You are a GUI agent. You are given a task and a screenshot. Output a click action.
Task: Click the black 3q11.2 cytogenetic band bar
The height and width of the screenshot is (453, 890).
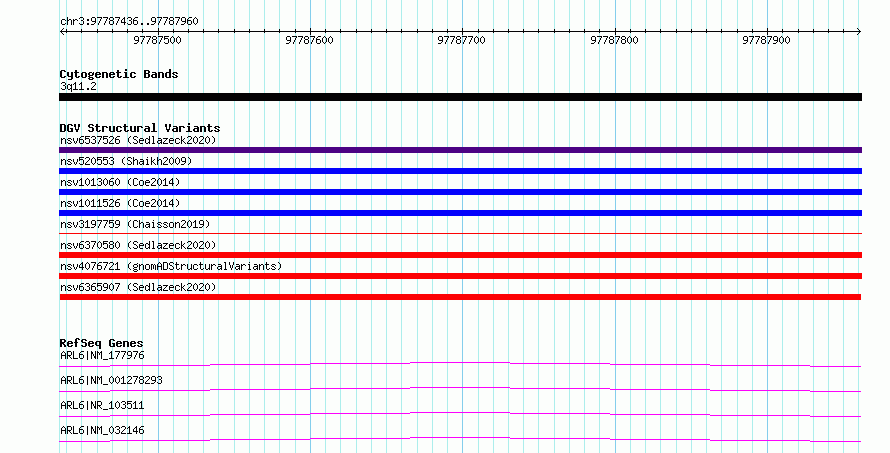pyautogui.click(x=460, y=97)
